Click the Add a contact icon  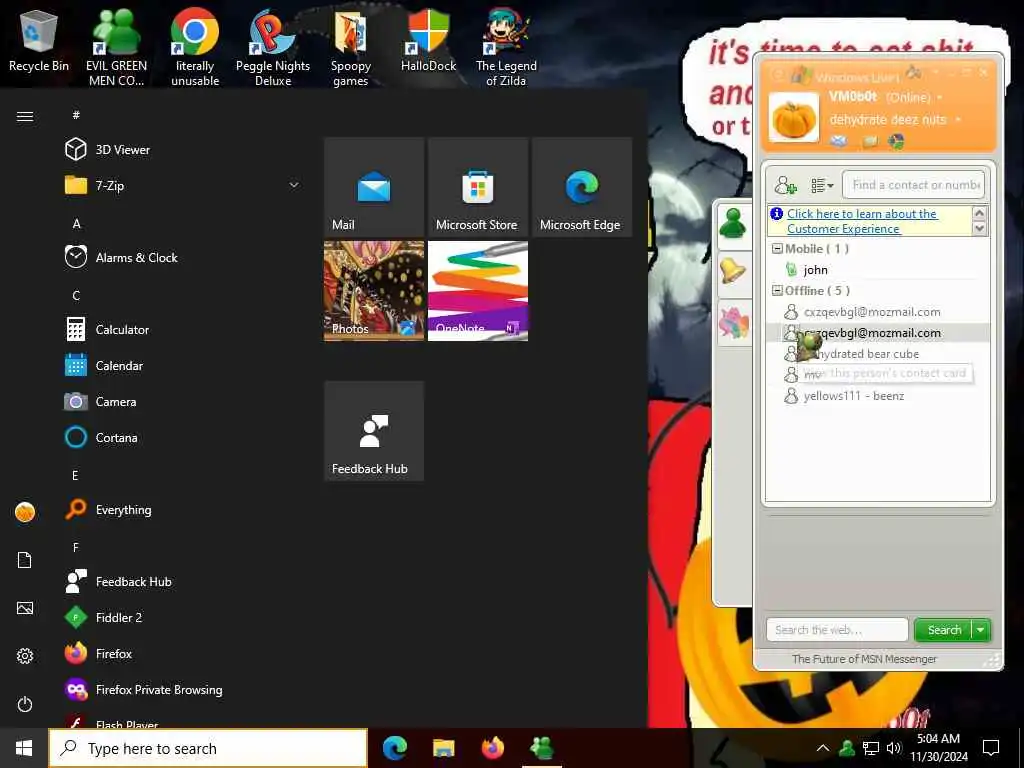pyautogui.click(x=785, y=185)
